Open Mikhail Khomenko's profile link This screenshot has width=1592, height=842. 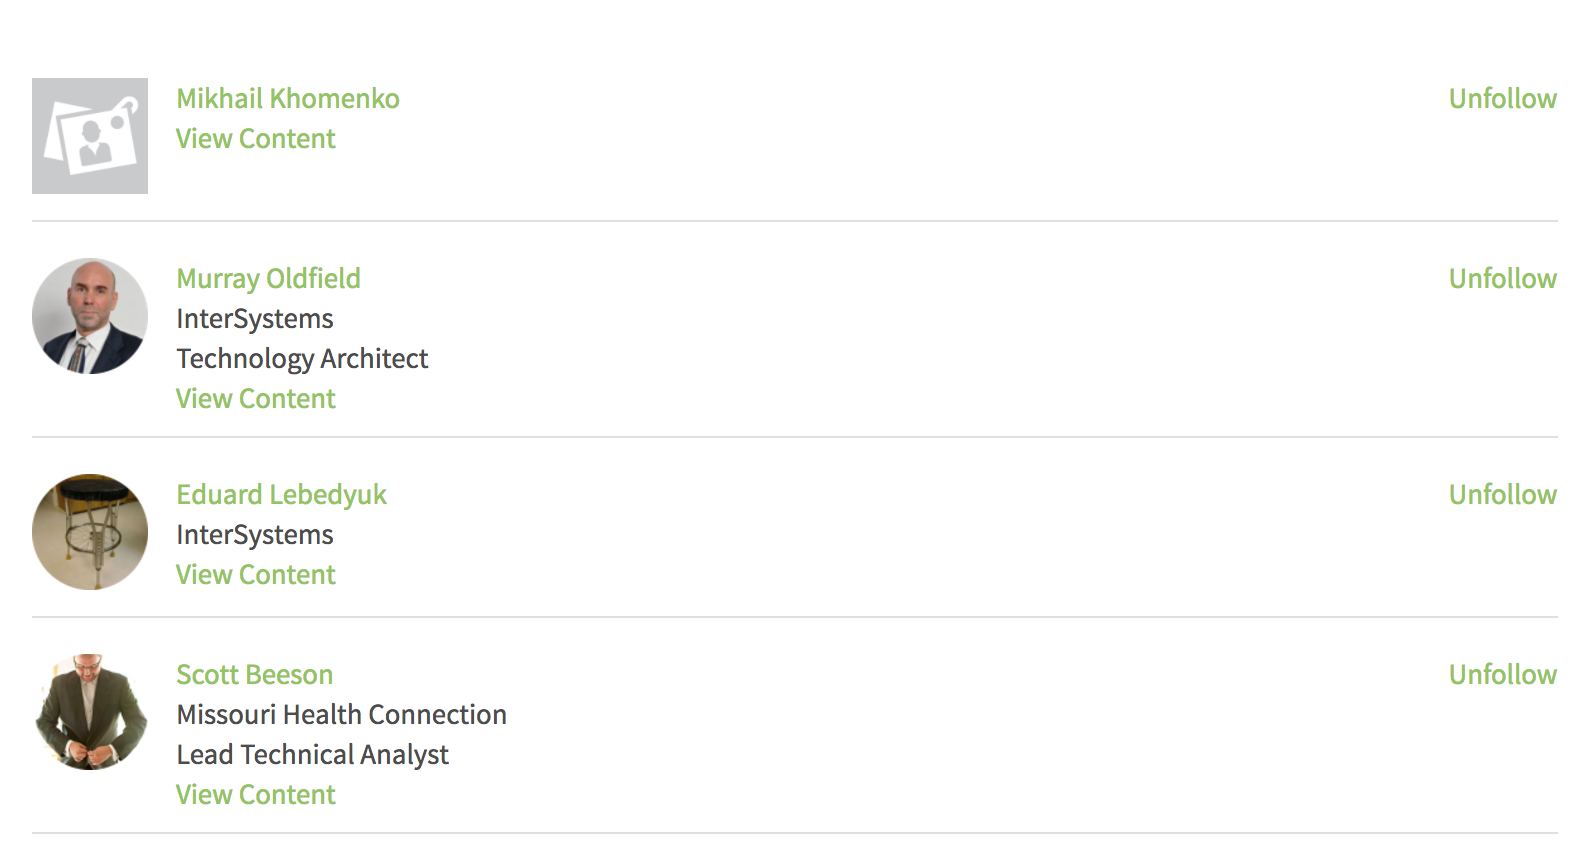coord(288,98)
